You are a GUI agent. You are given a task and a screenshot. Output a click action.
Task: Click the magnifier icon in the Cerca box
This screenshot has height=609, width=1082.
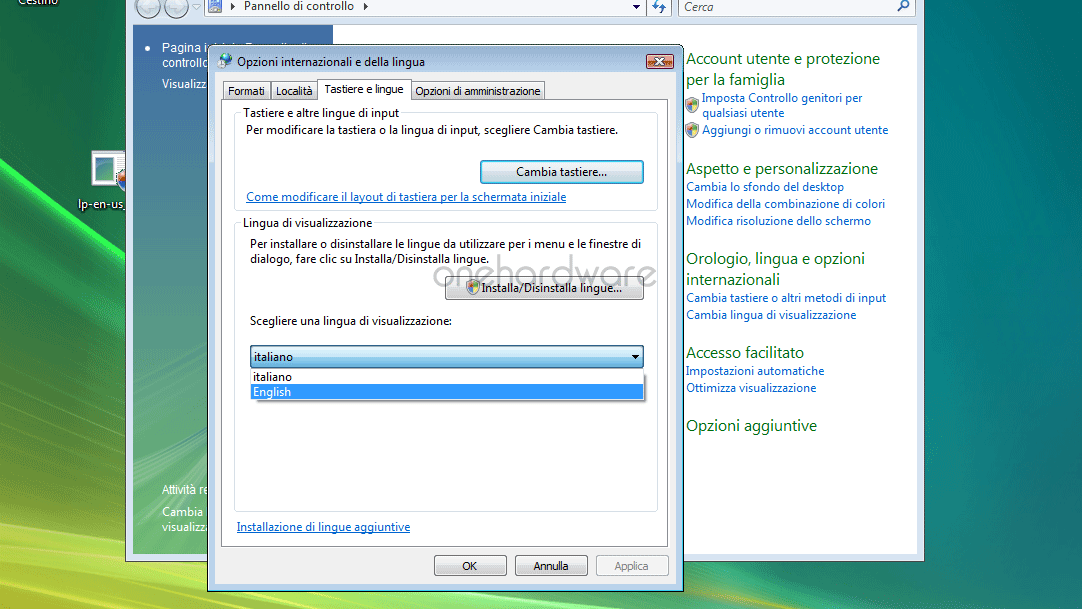(x=903, y=7)
